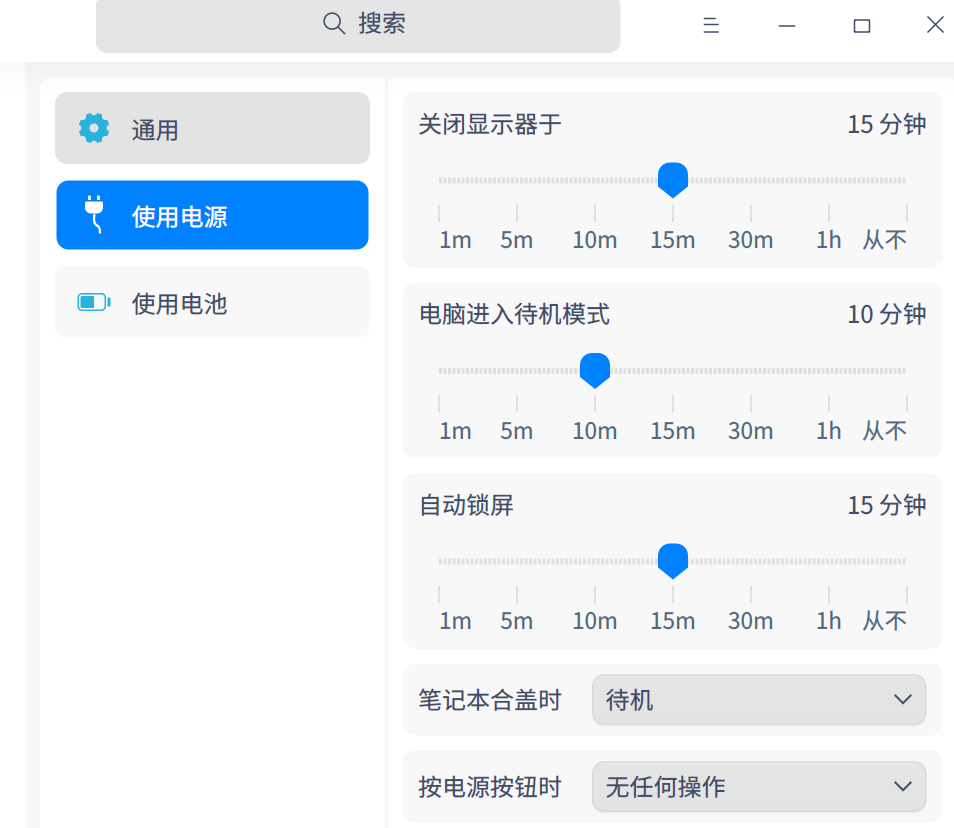Click 1h mark under 自动锁屏

(829, 621)
